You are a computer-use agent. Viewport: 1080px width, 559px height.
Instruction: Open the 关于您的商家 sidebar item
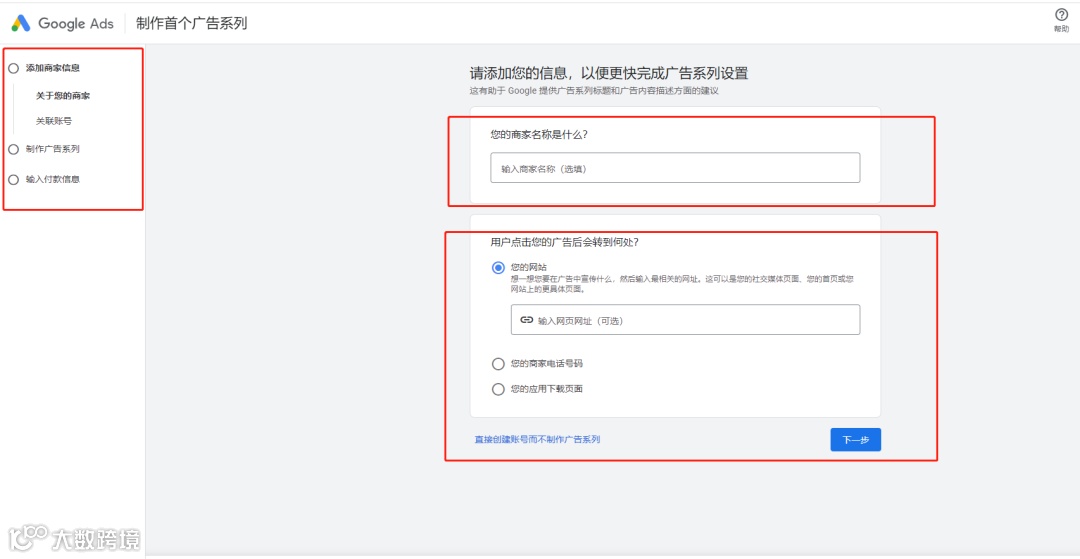point(63,96)
